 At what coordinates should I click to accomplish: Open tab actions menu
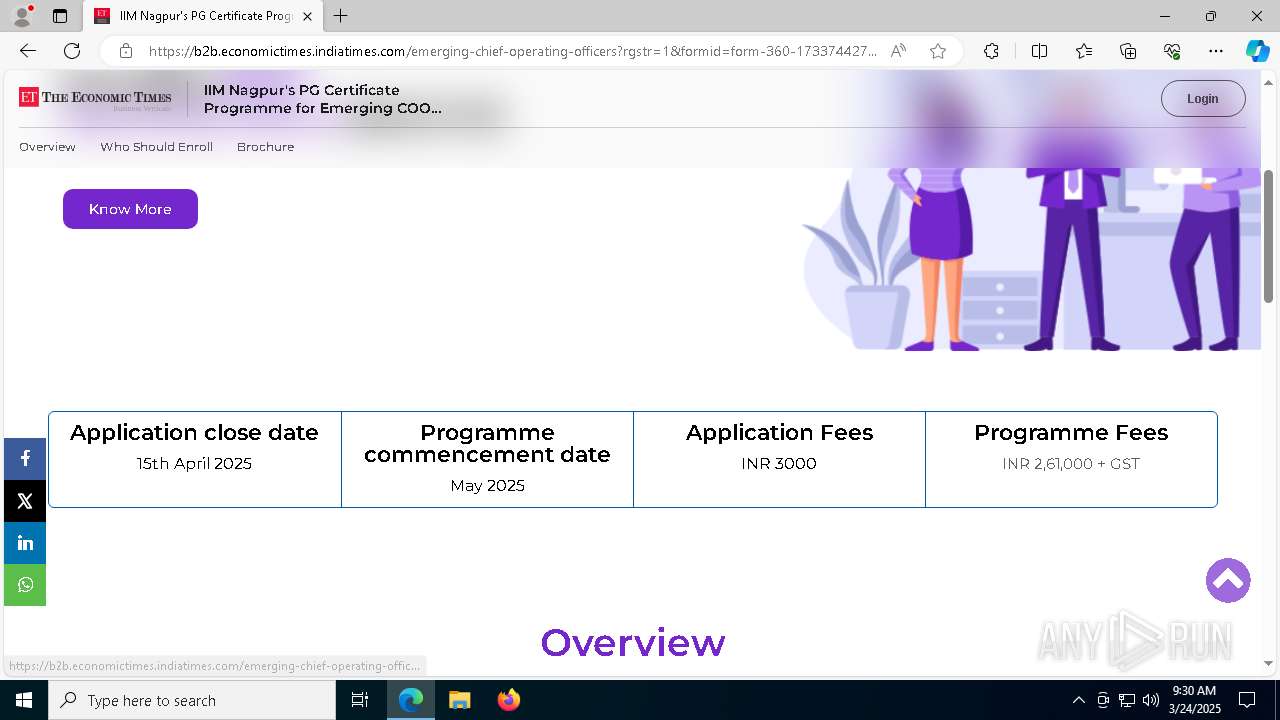tap(60, 16)
